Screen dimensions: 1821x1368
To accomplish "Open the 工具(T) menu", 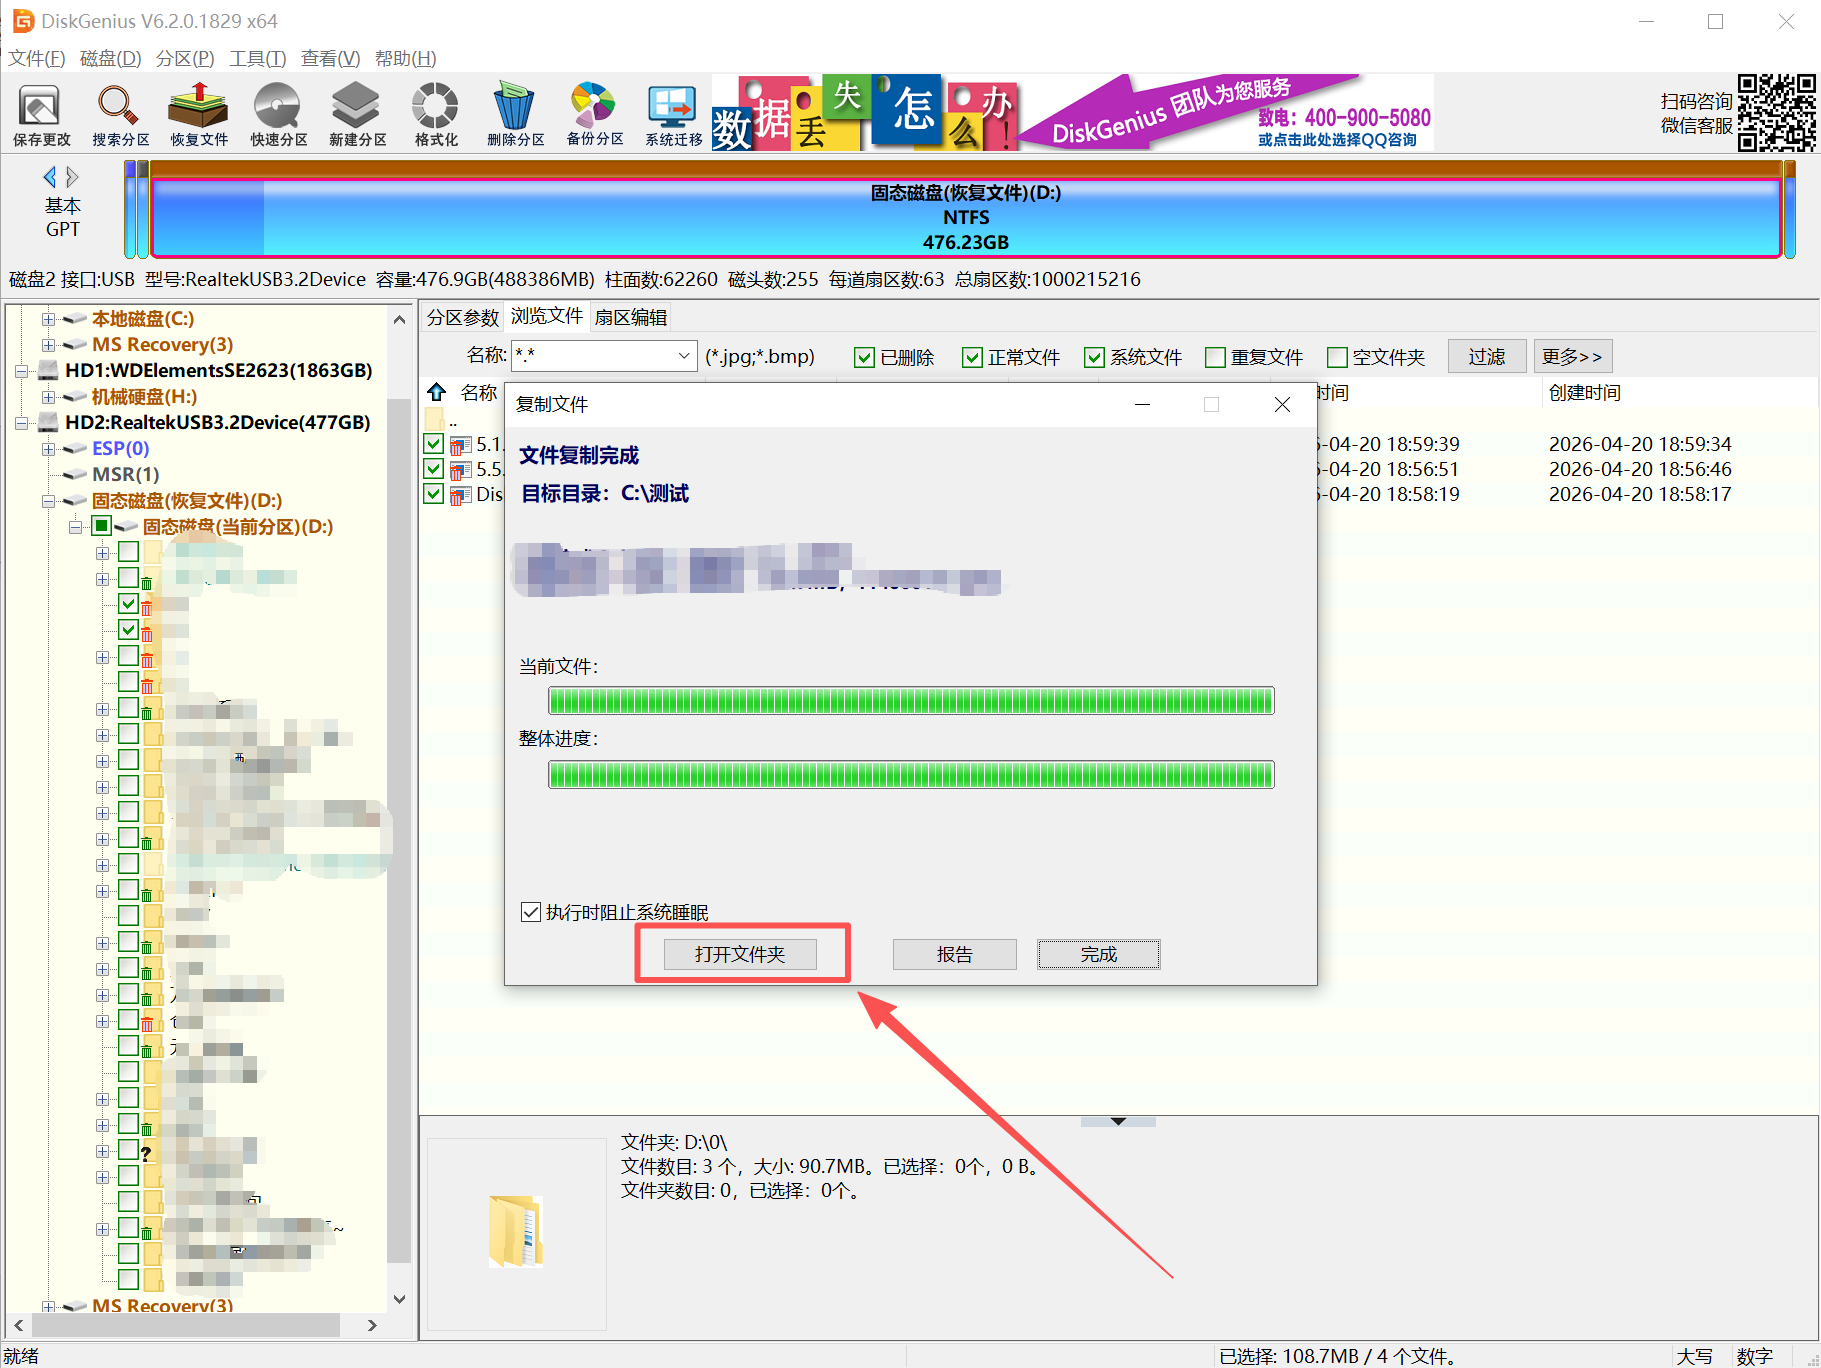I will 258,58.
